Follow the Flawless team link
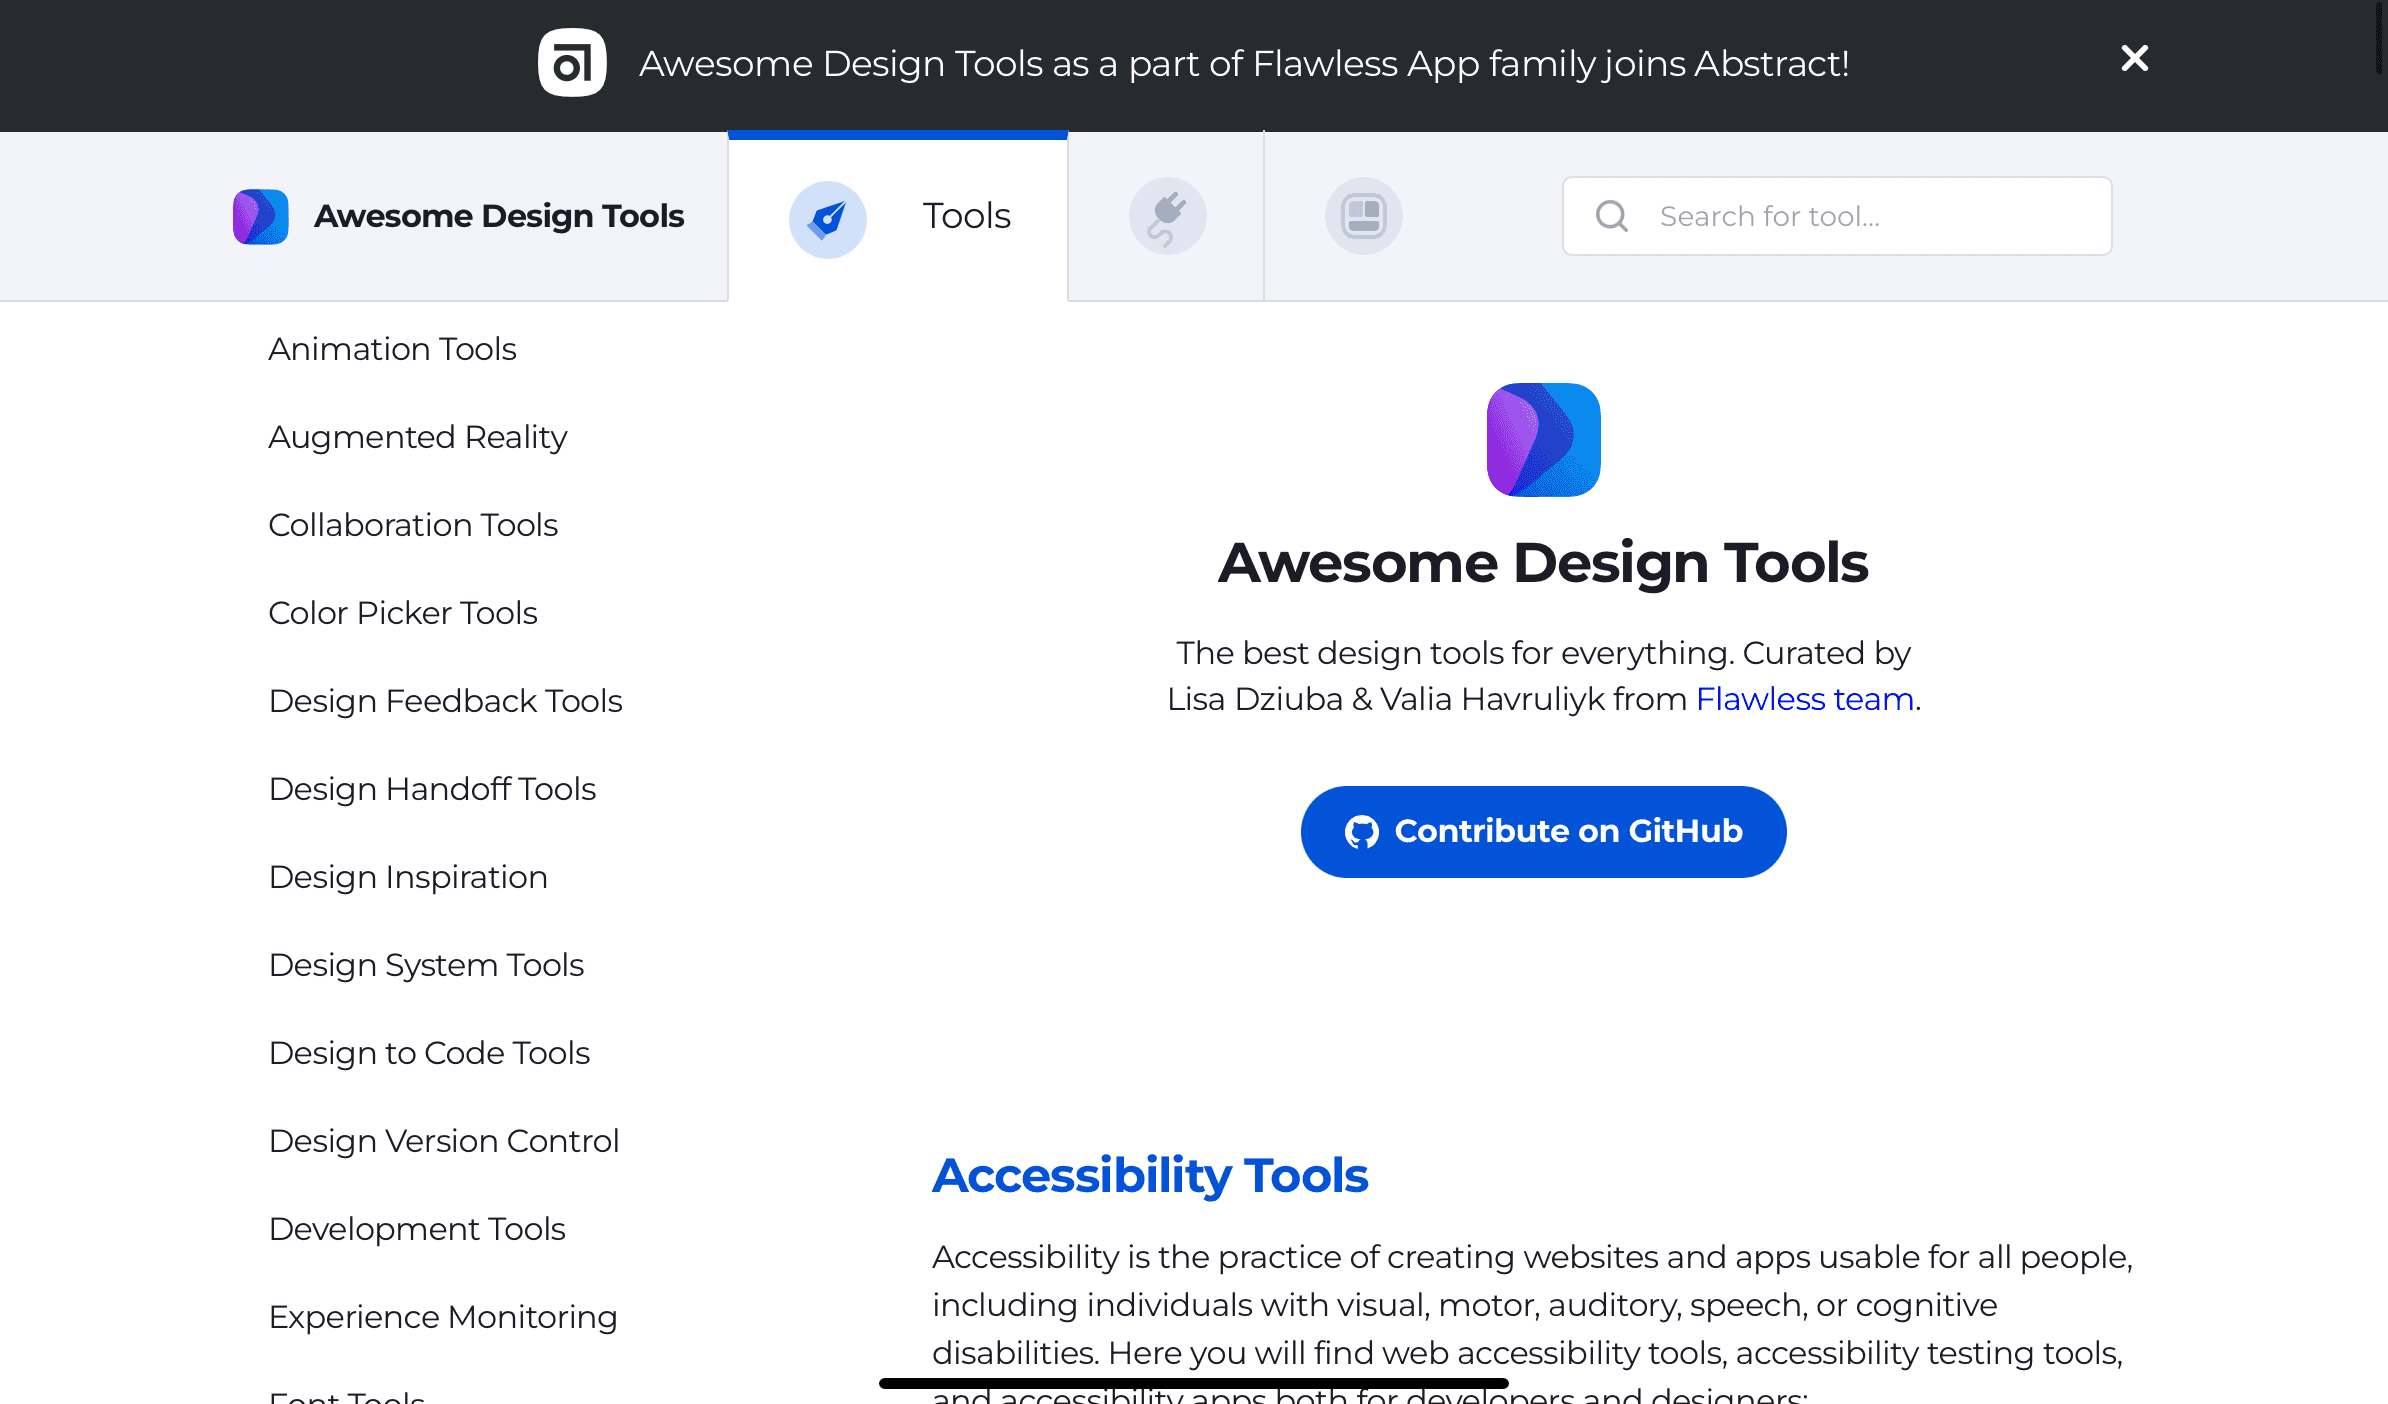 coord(1804,699)
